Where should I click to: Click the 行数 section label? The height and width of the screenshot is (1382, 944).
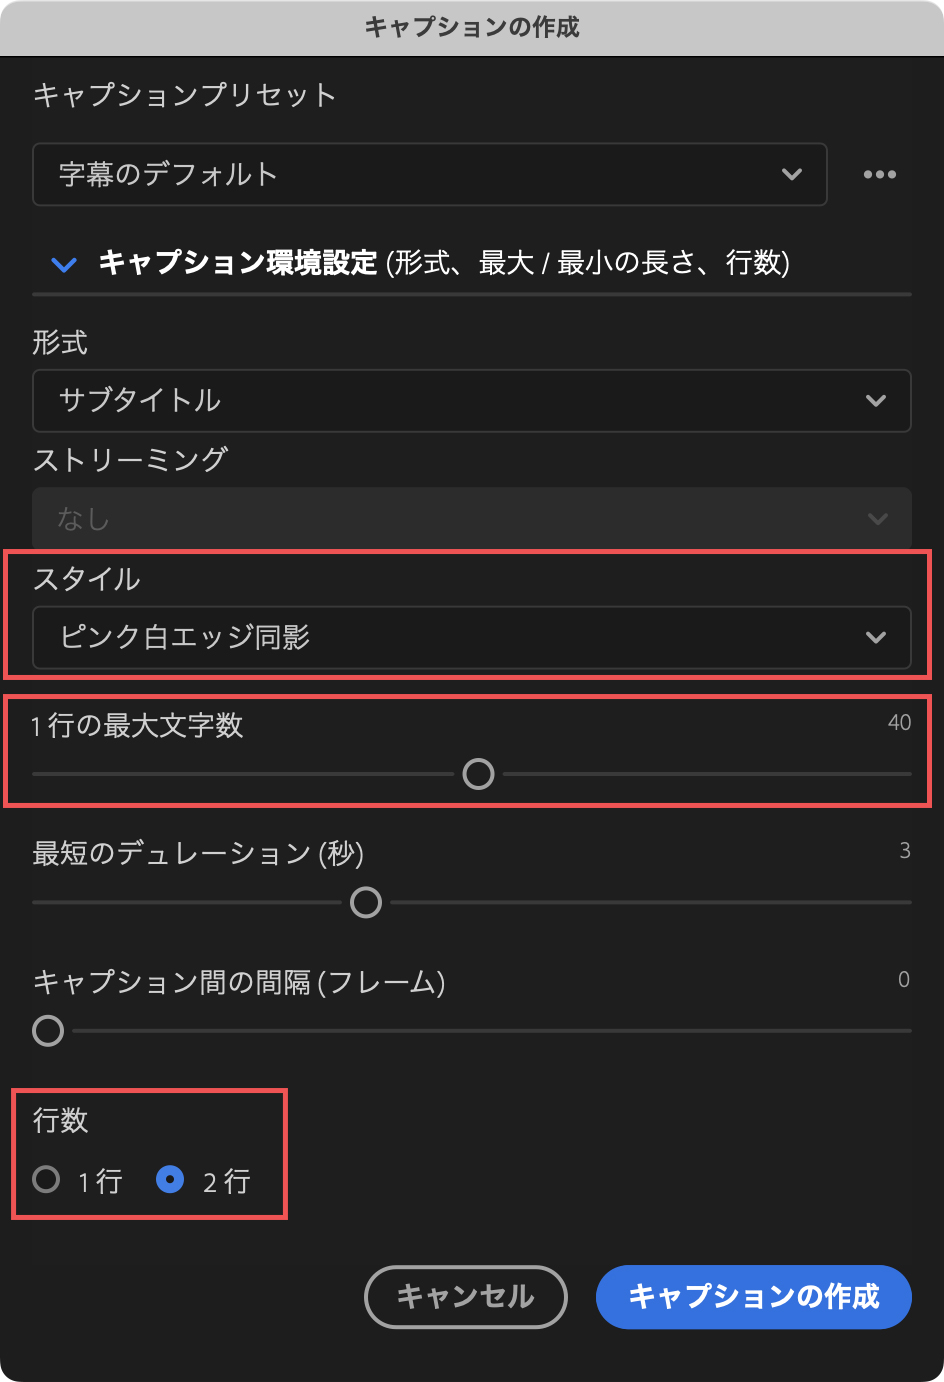click(x=59, y=1121)
